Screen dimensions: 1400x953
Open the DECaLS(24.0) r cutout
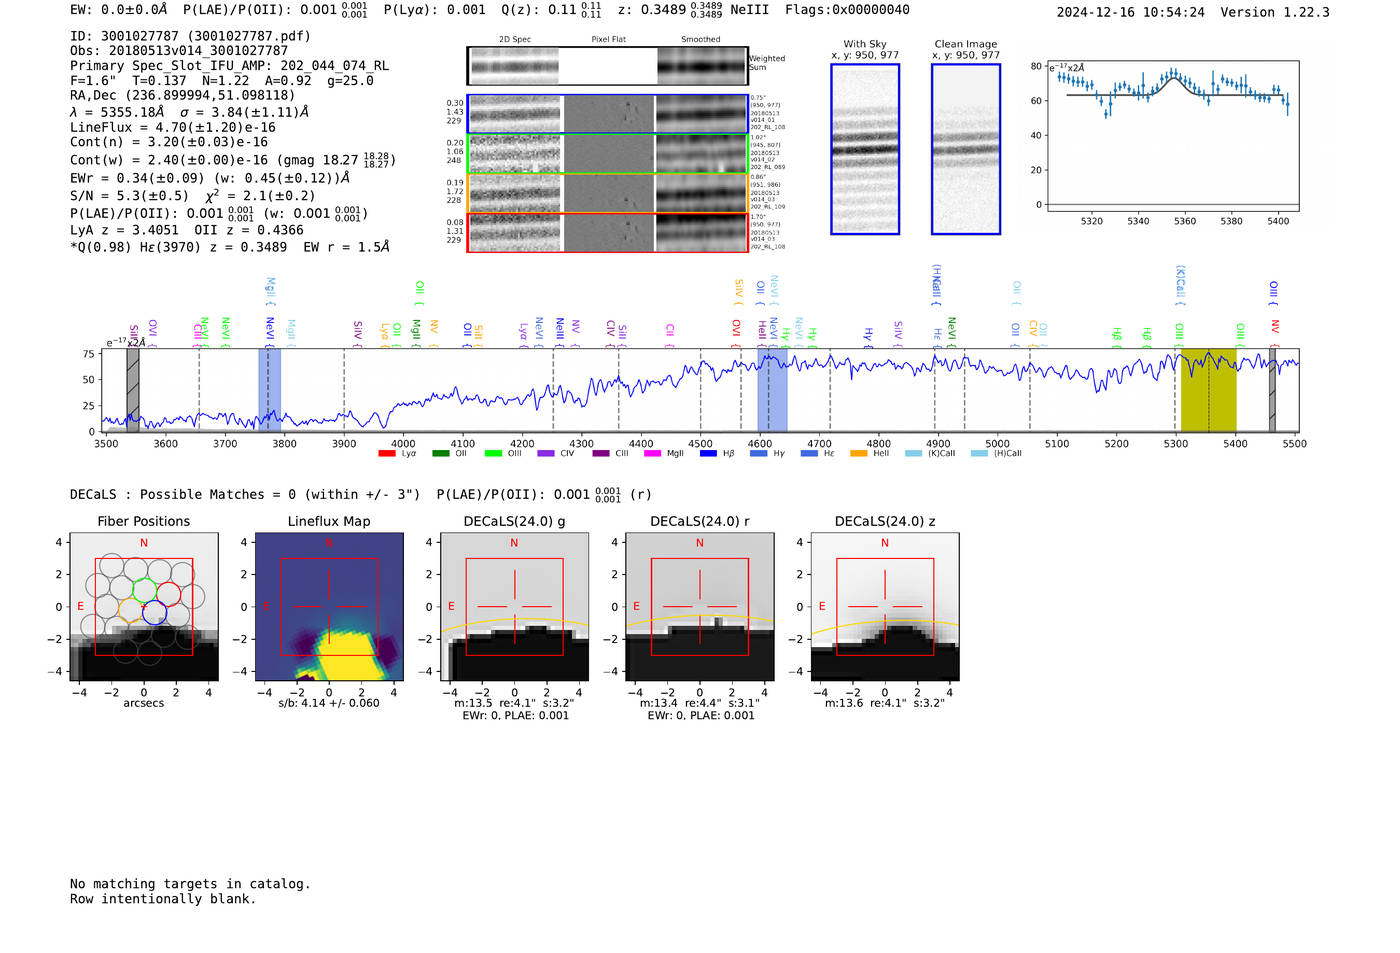(700, 607)
